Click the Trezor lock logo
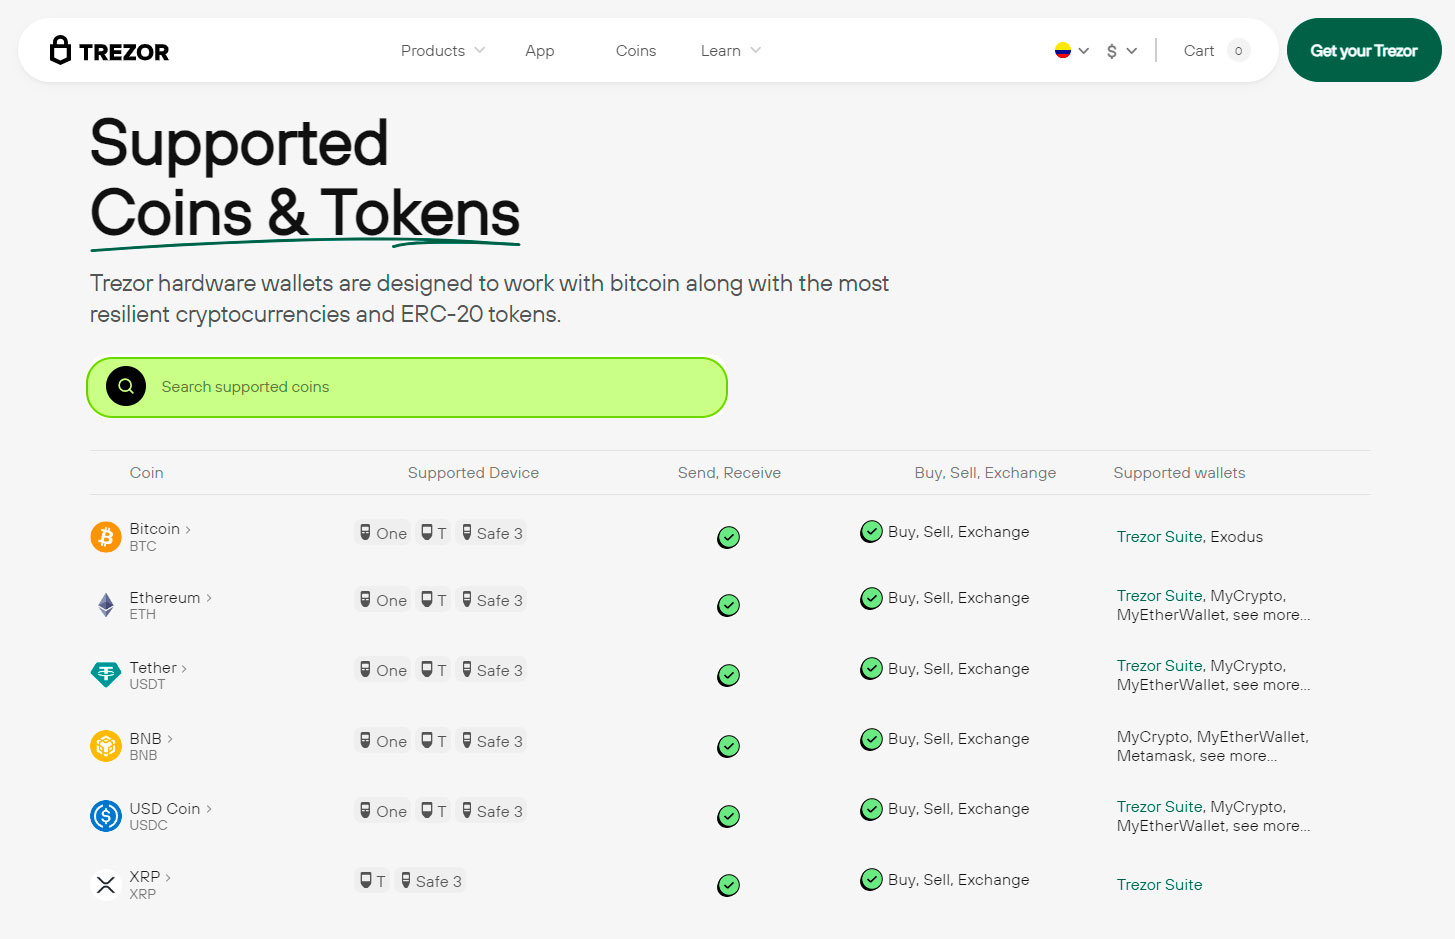Viewport: 1455px width, 939px height. click(61, 50)
